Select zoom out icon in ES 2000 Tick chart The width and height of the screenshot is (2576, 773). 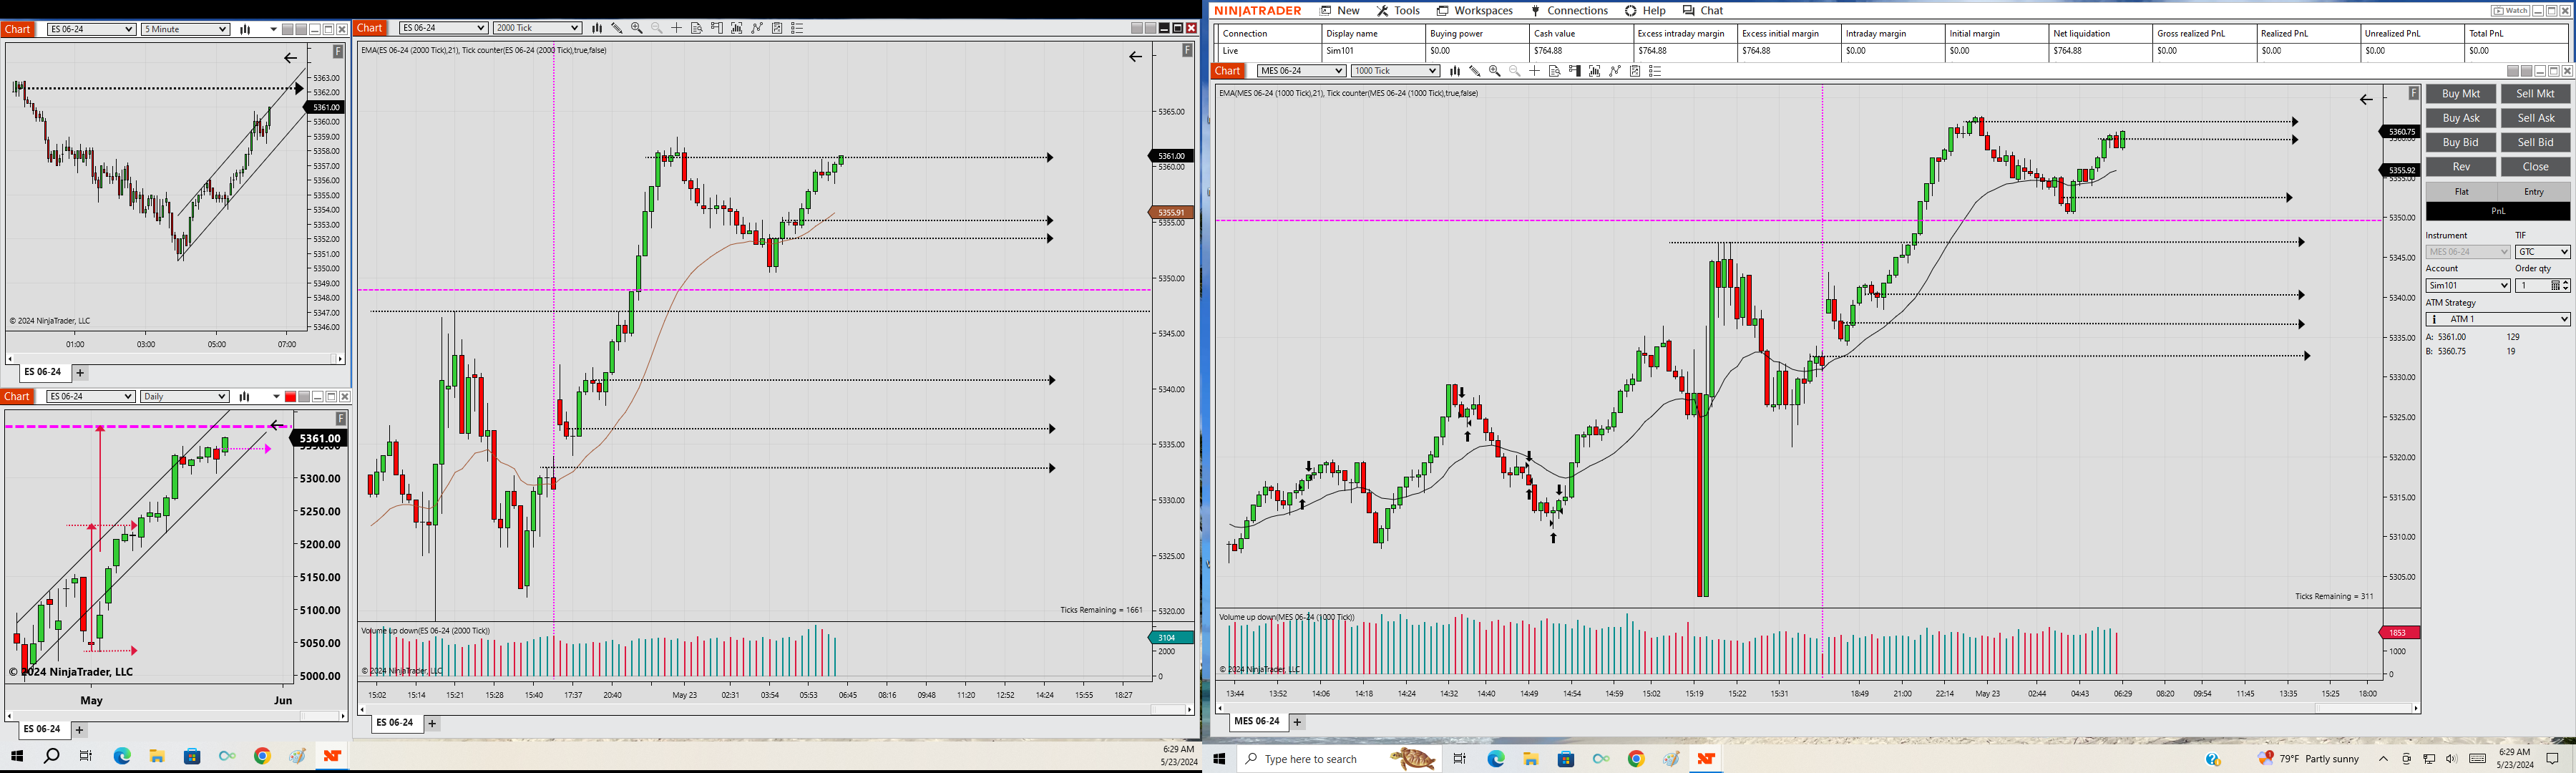pyautogui.click(x=657, y=28)
